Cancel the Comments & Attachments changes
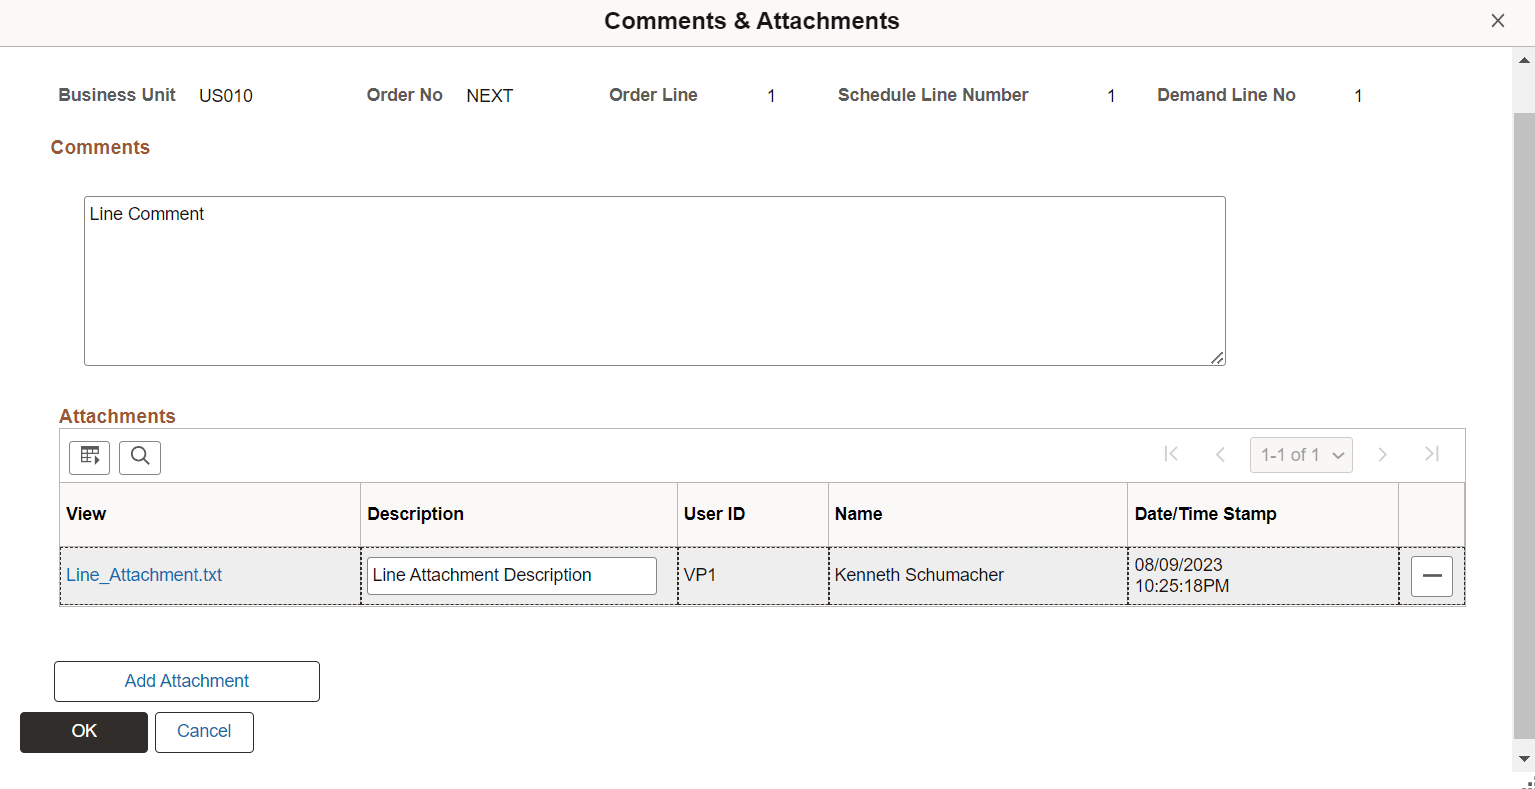 204,732
